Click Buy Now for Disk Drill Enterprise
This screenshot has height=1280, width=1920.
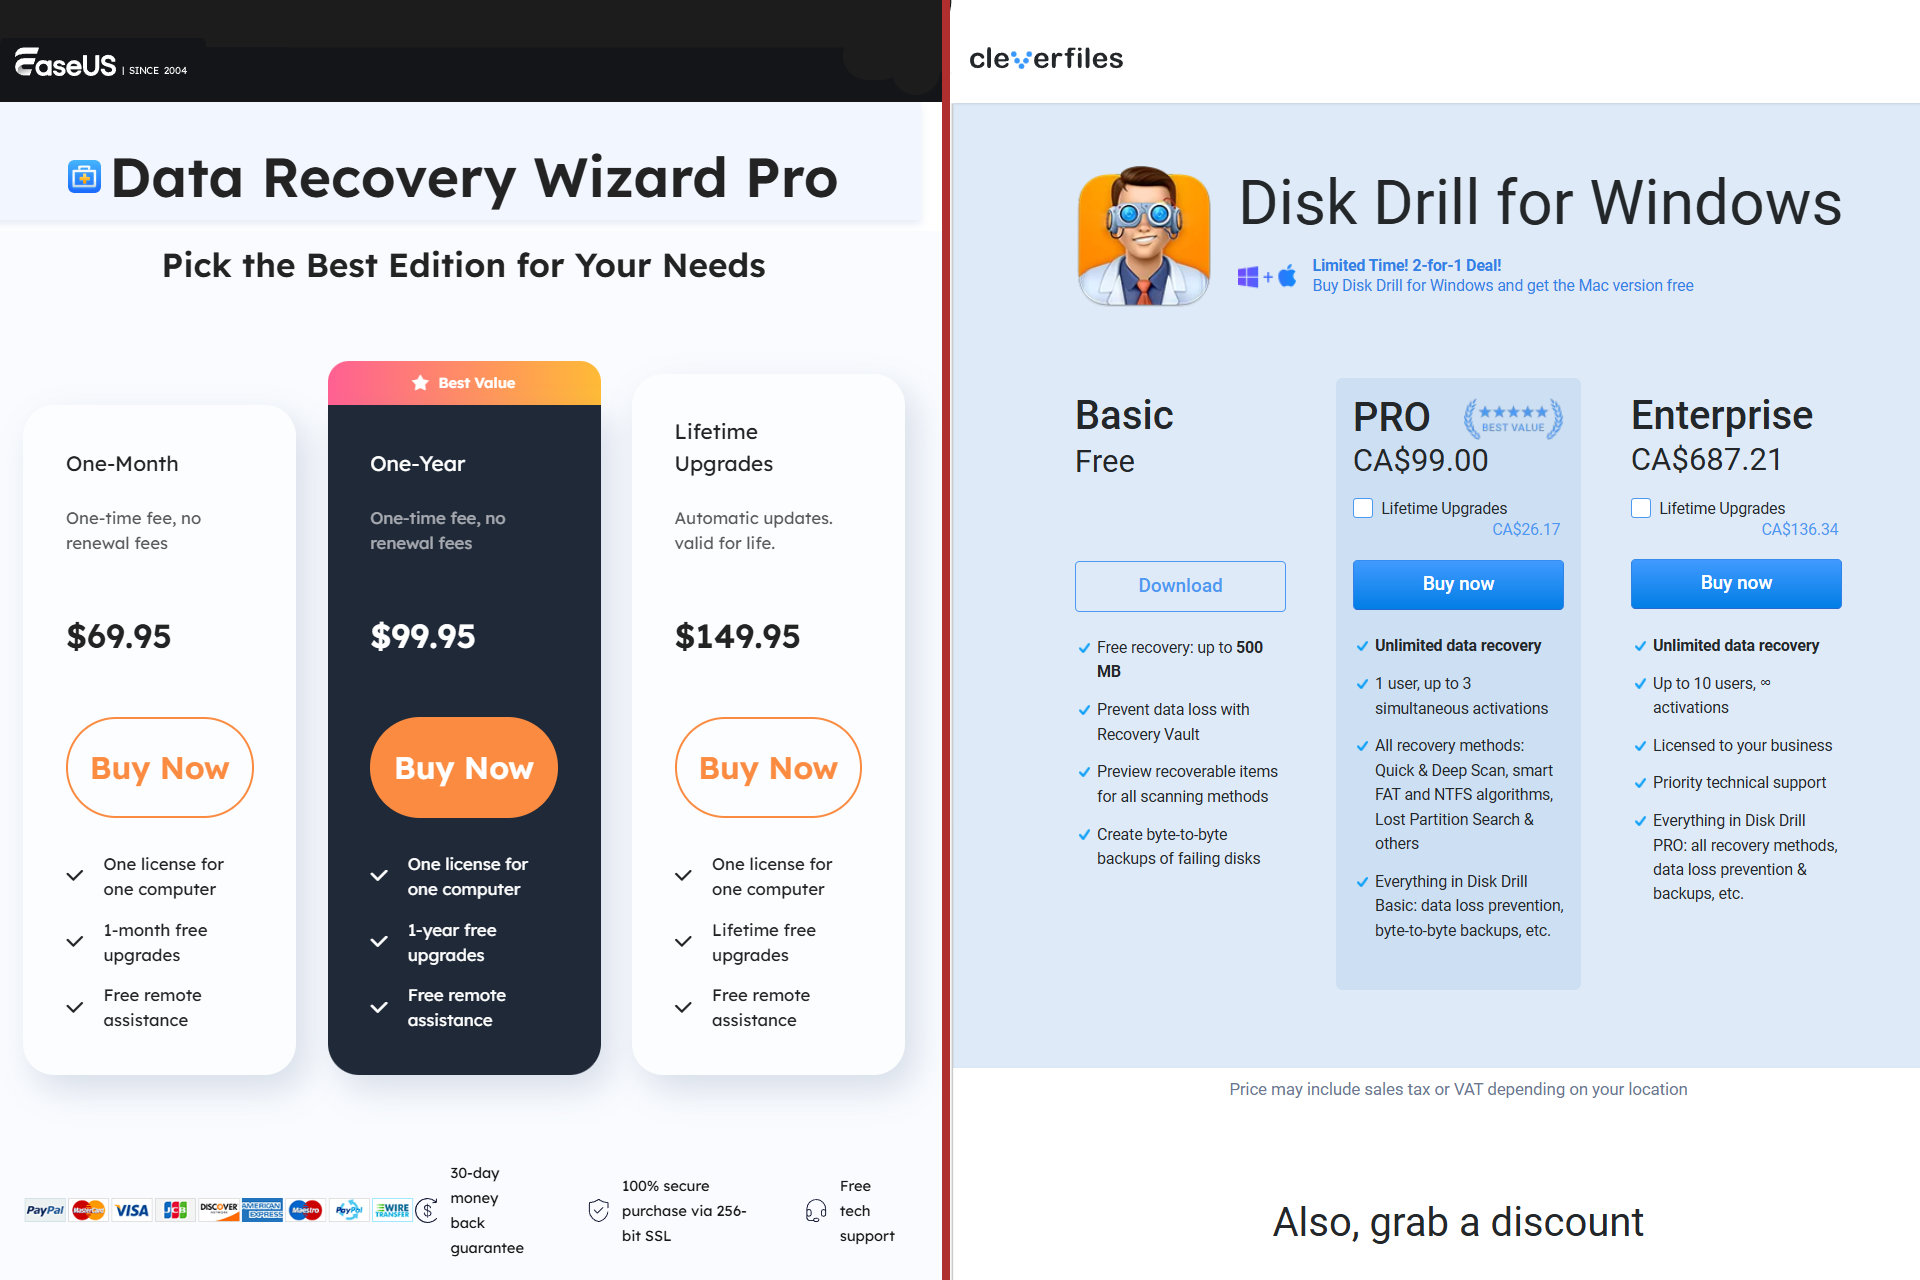coord(1736,583)
